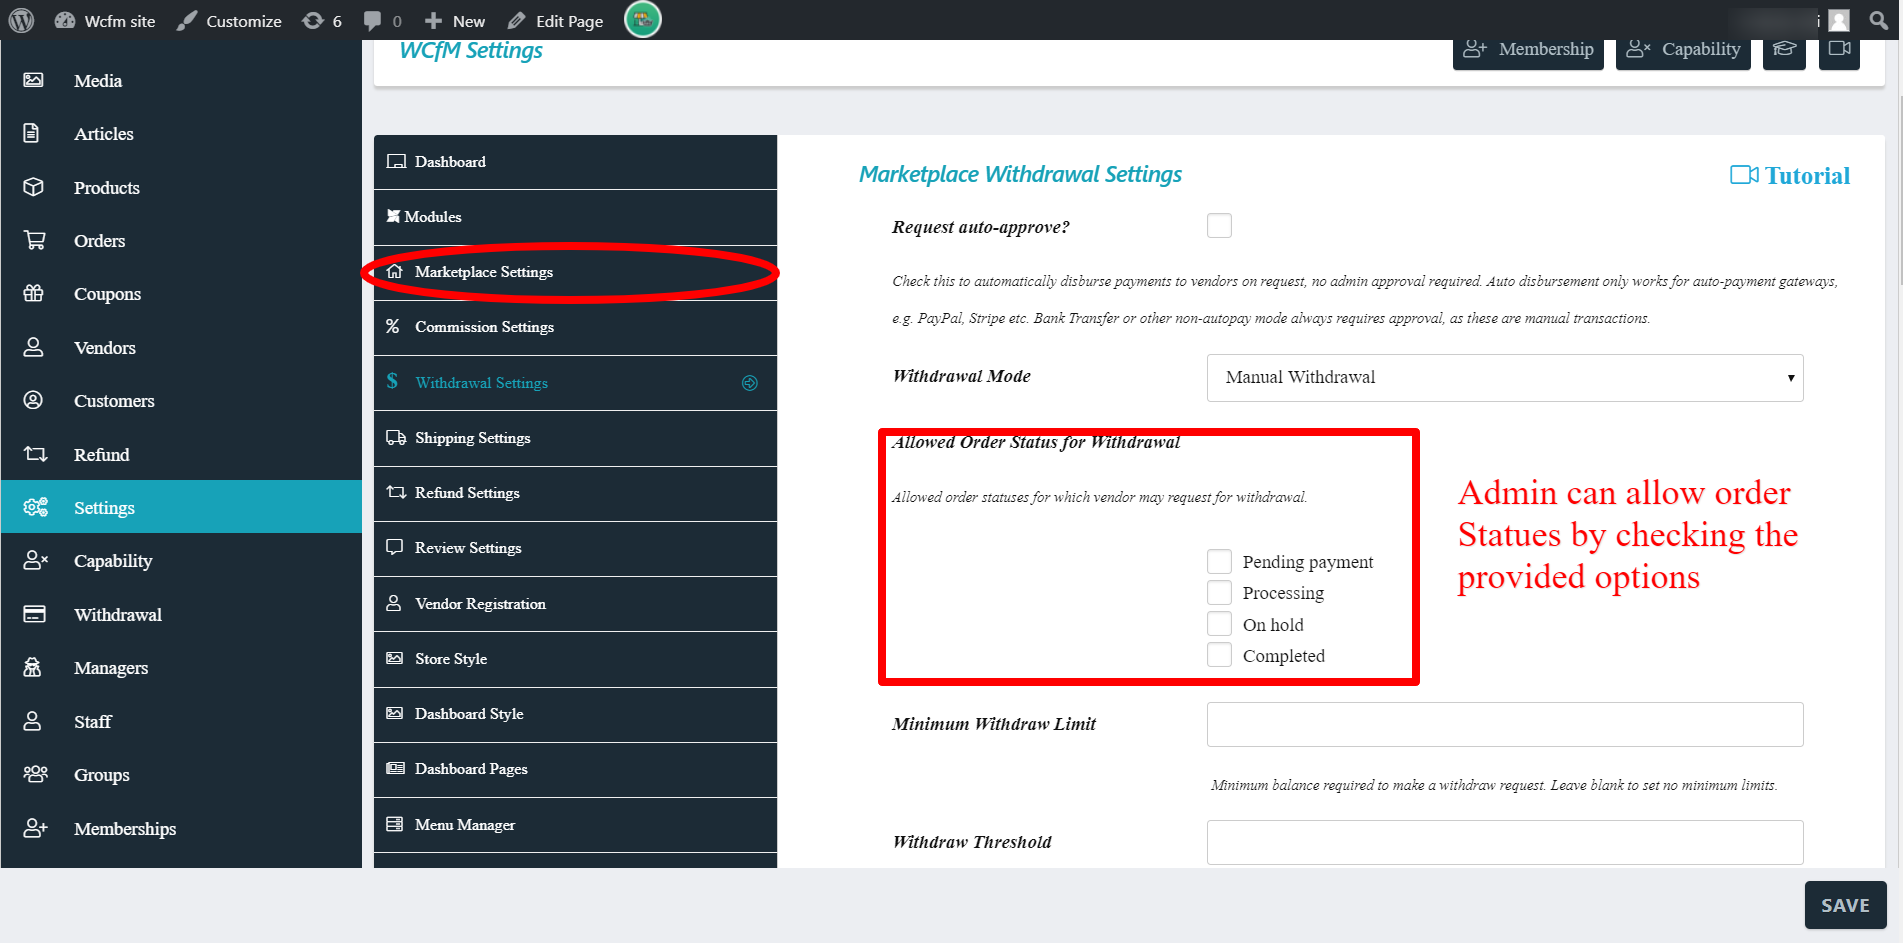Open Wcfm site link in admin bar
This screenshot has width=1903, height=943.
click(x=105, y=21)
